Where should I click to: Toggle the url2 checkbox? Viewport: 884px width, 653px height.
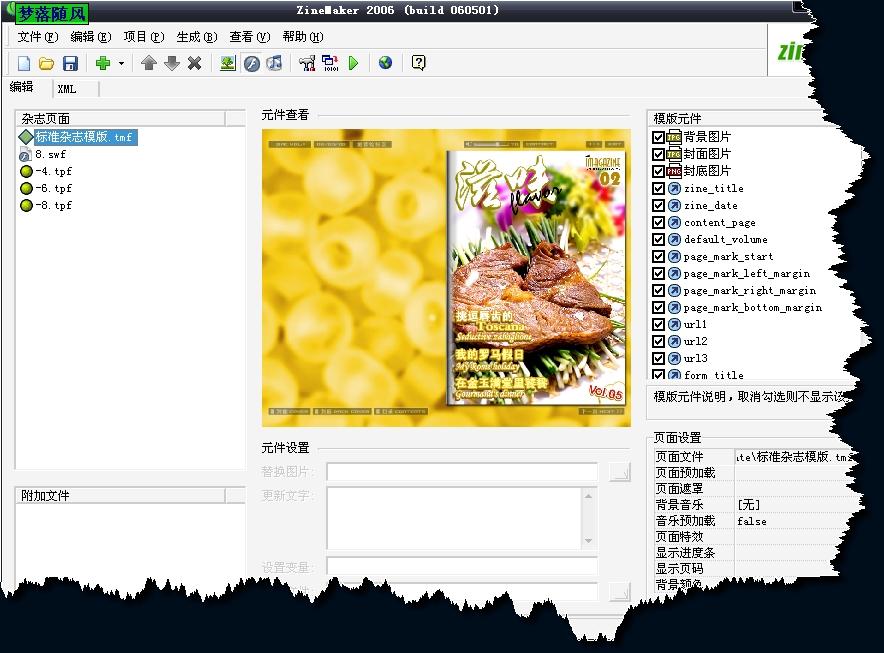coord(658,341)
